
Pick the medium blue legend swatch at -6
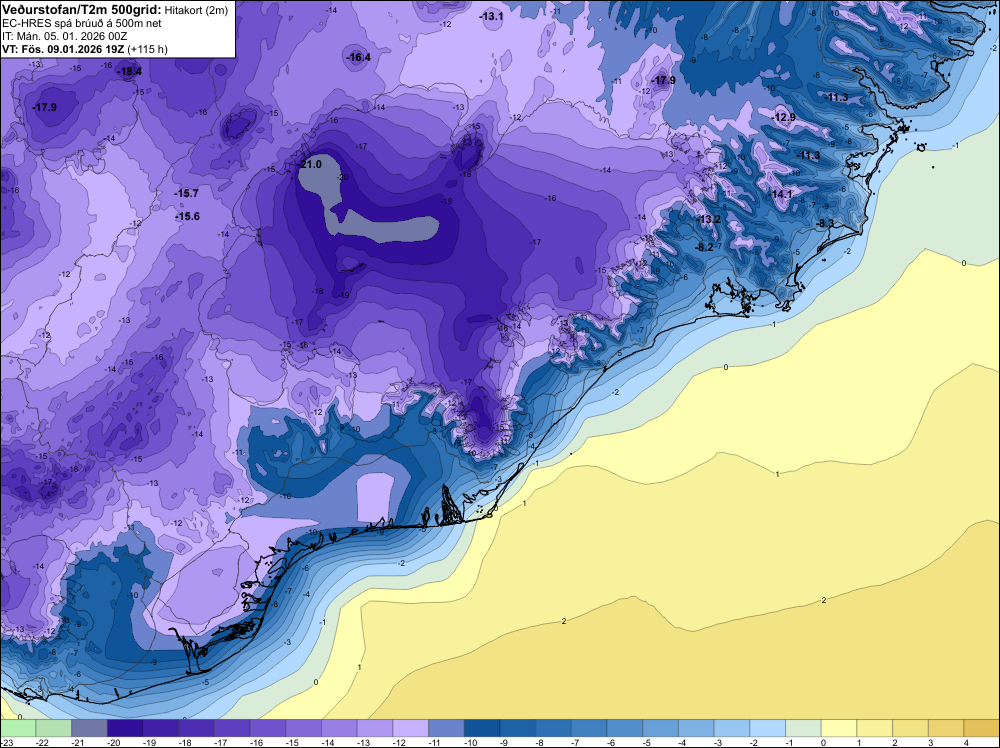point(625,727)
